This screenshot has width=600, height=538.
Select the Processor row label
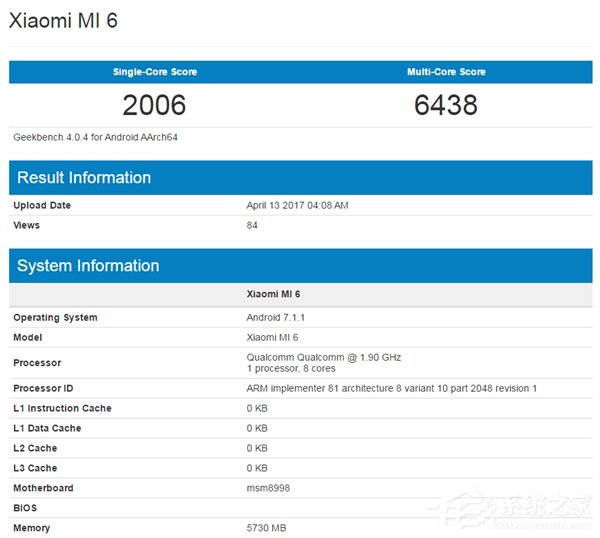(37, 363)
